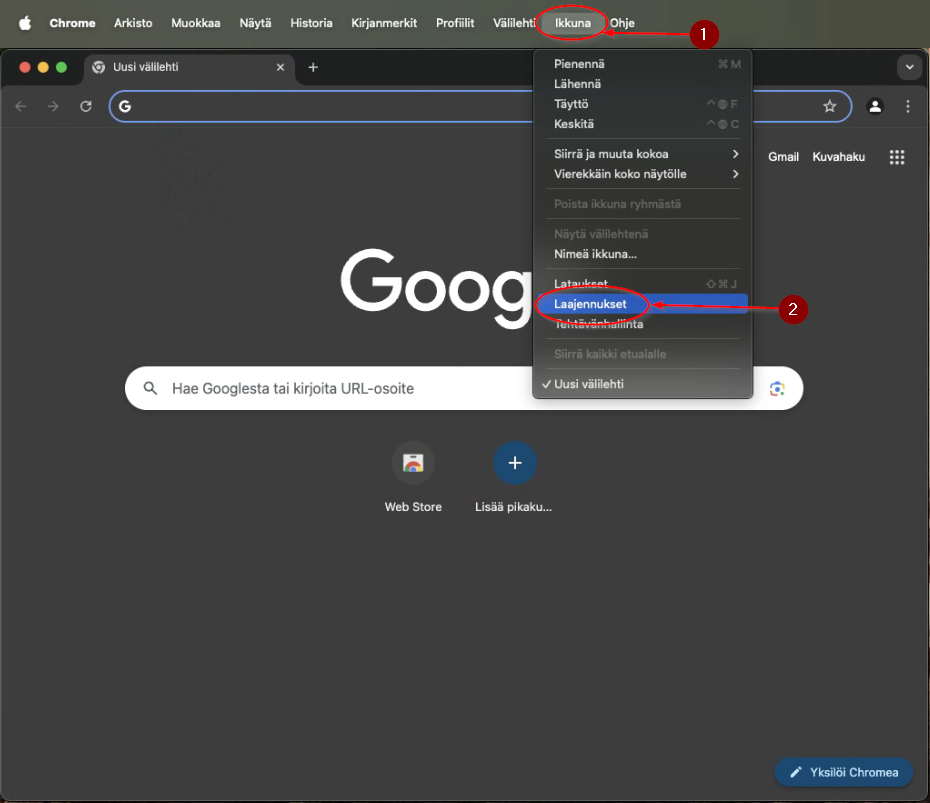The image size is (930, 803).
Task: Select the highlighted Laajennukset entry
Action: coord(642,304)
